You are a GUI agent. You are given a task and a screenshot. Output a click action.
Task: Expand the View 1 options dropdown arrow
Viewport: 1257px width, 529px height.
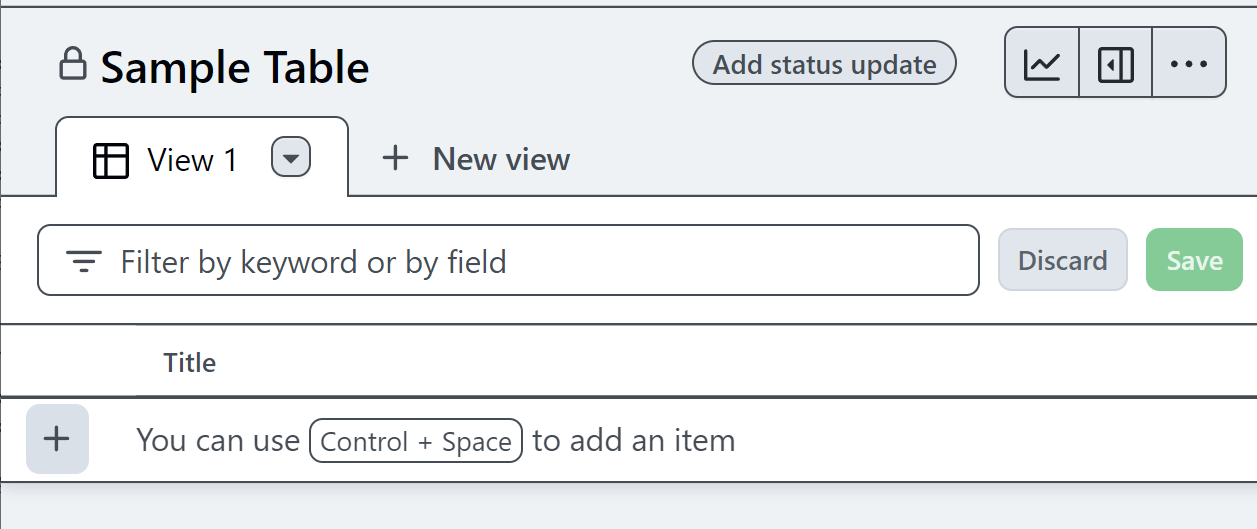(291, 158)
